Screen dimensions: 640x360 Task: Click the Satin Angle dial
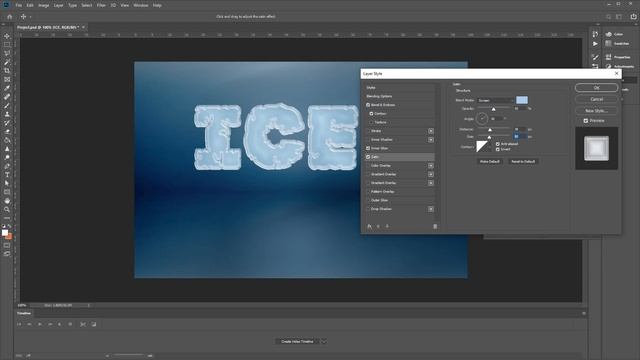[x=482, y=119]
